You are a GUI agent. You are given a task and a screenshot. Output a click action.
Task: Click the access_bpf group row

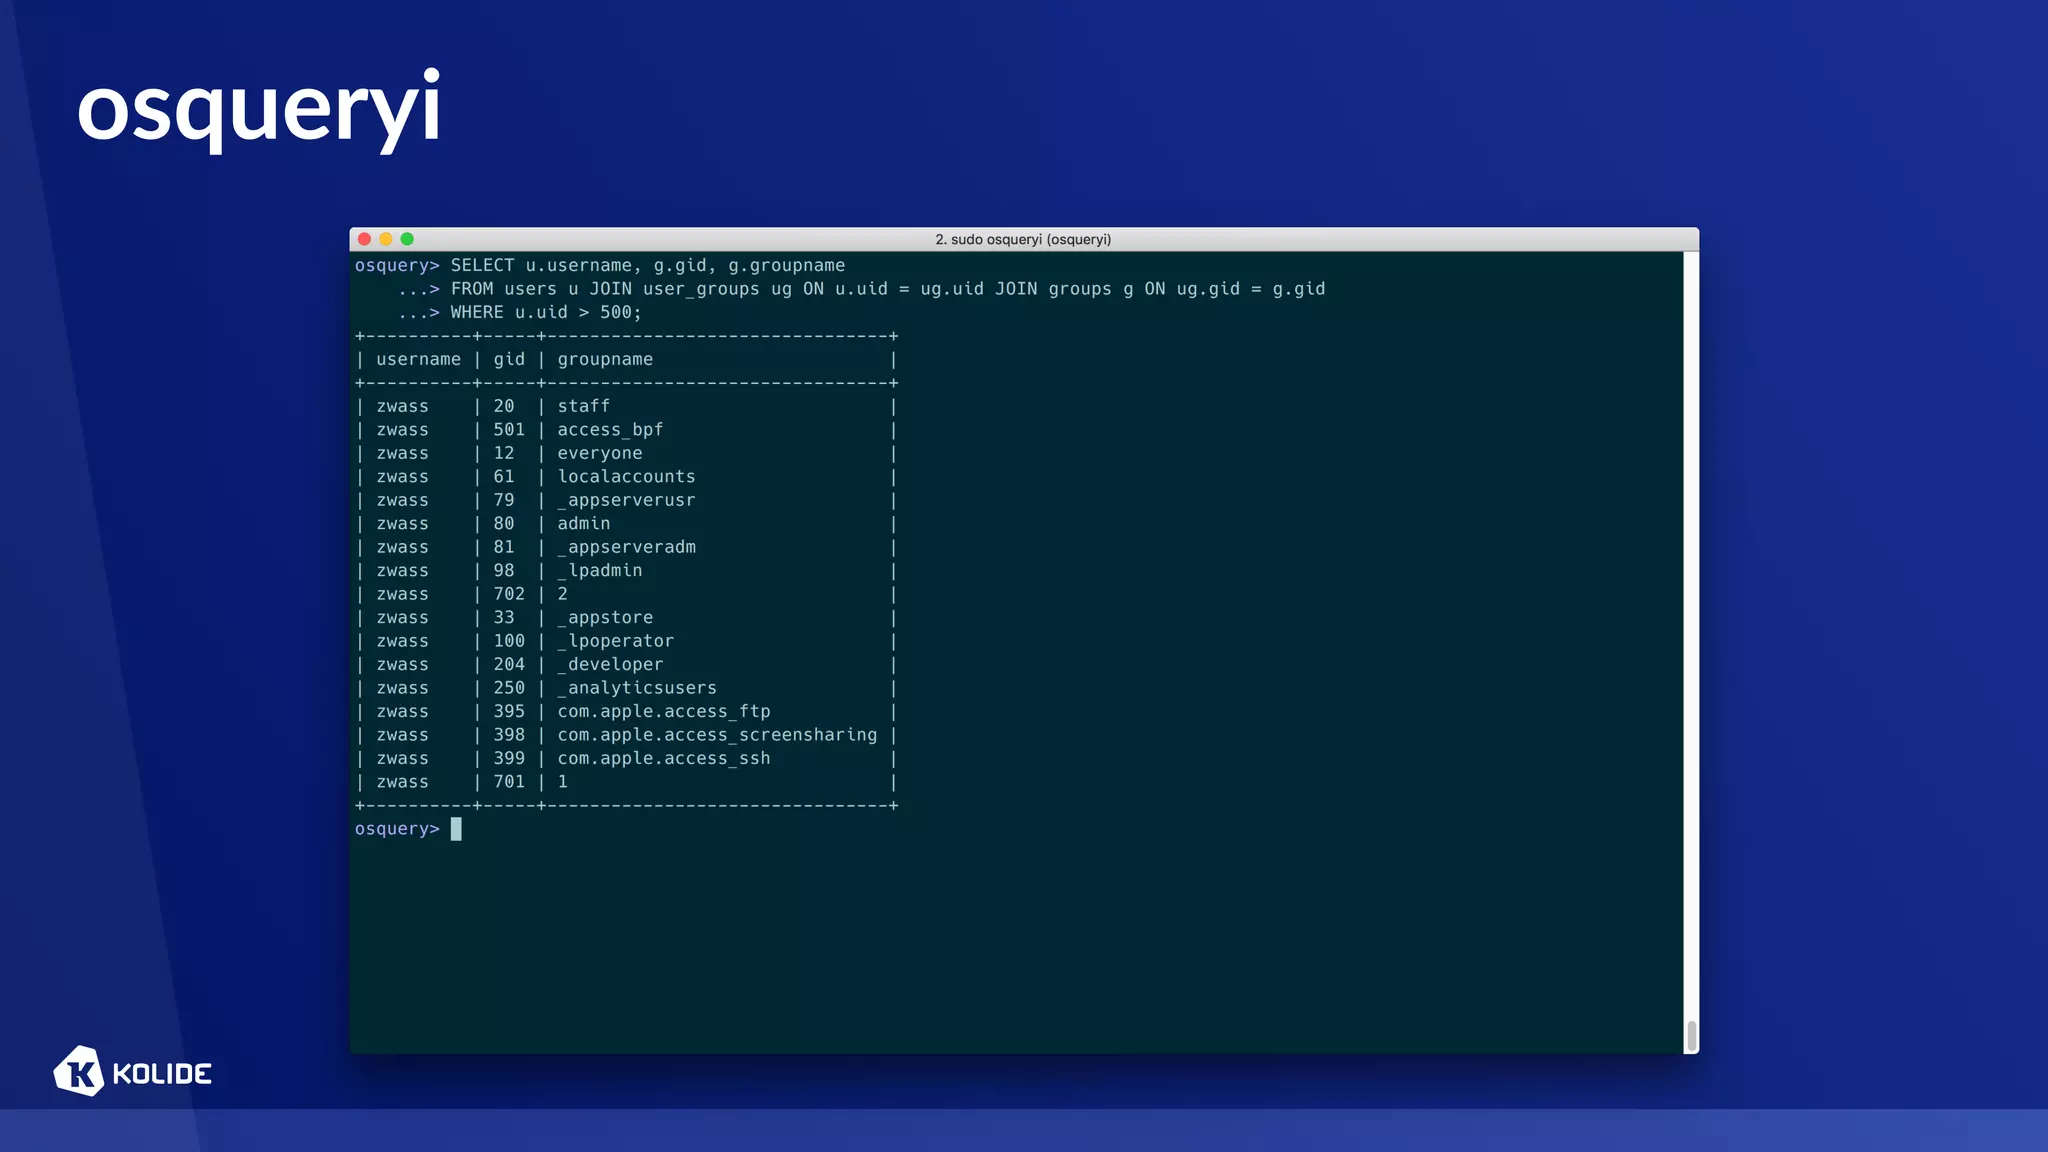click(x=610, y=430)
